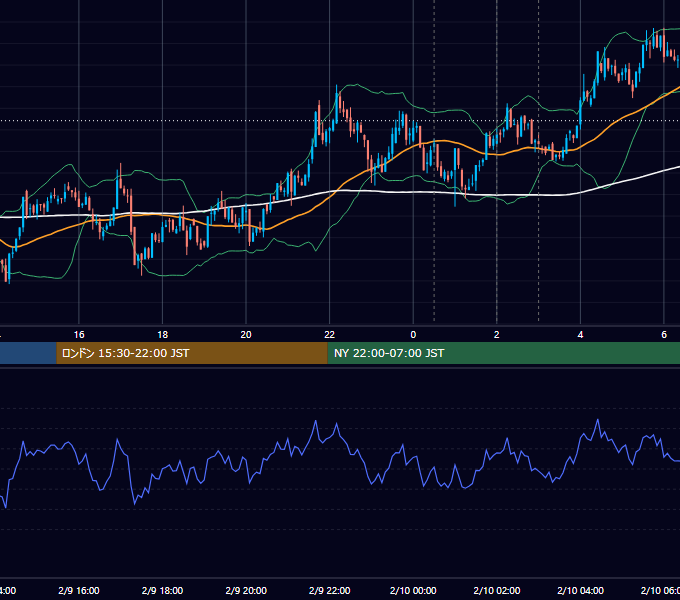
Task: Click the 16 hour label on price chart axis
Action: pyautogui.click(x=79, y=335)
